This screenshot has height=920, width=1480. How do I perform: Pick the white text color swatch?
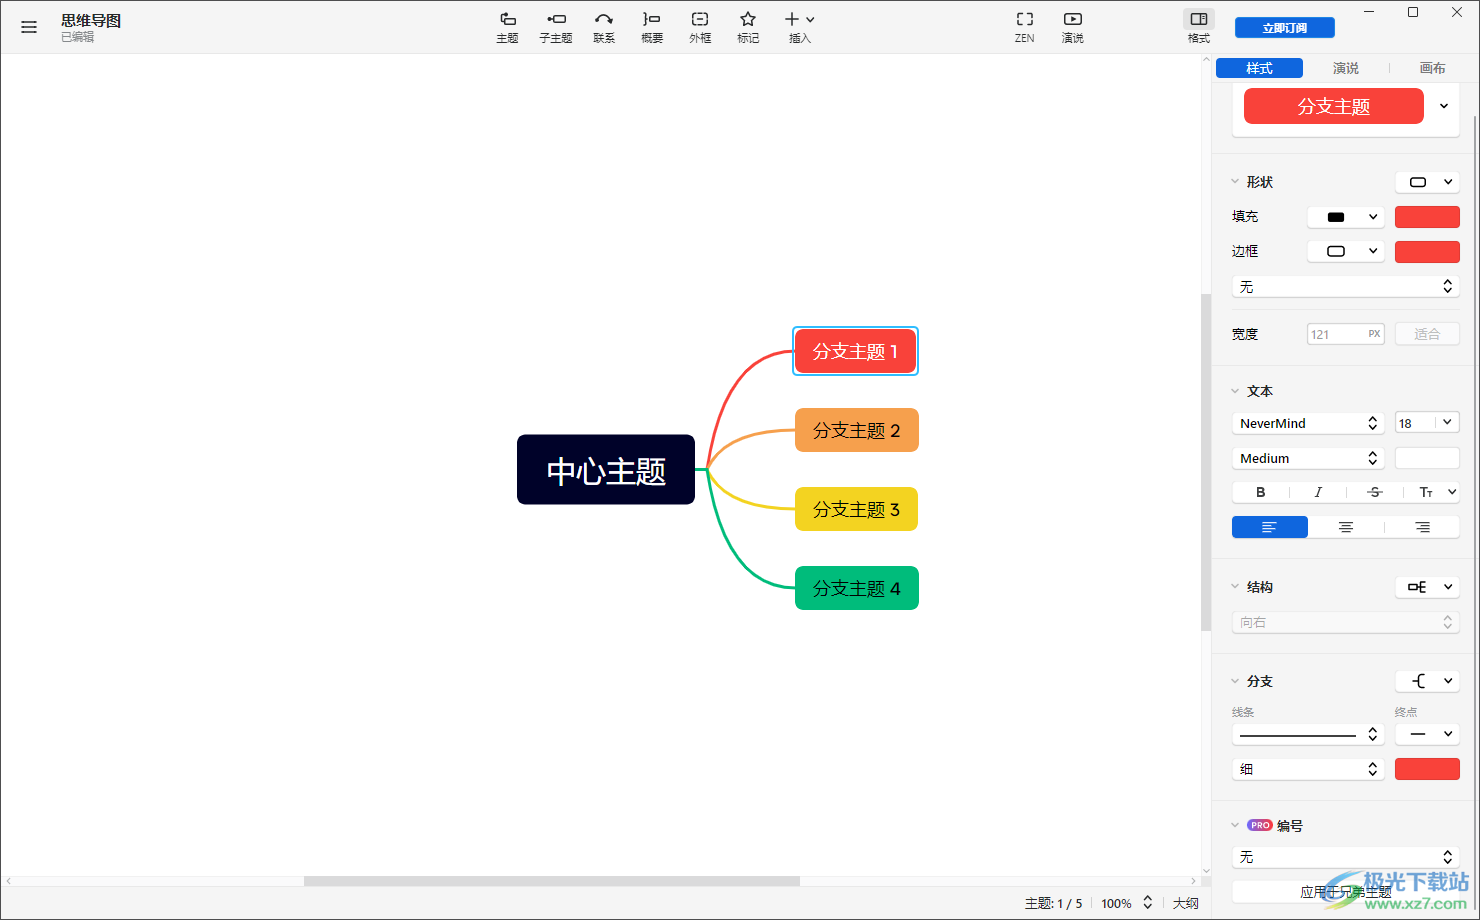(x=1427, y=458)
